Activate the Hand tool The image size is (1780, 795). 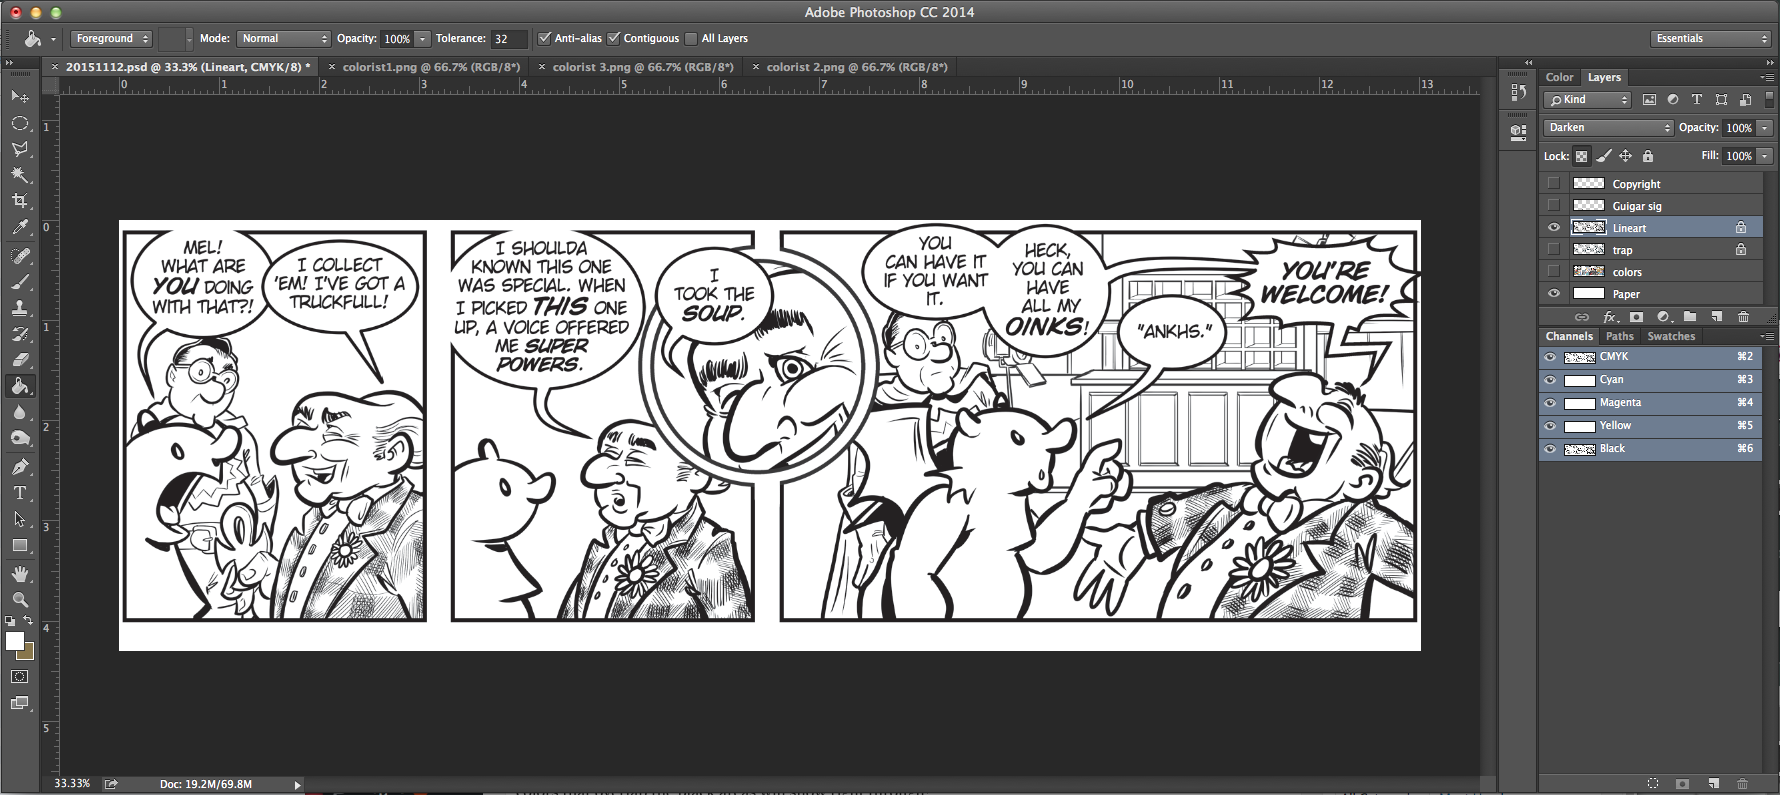20,574
